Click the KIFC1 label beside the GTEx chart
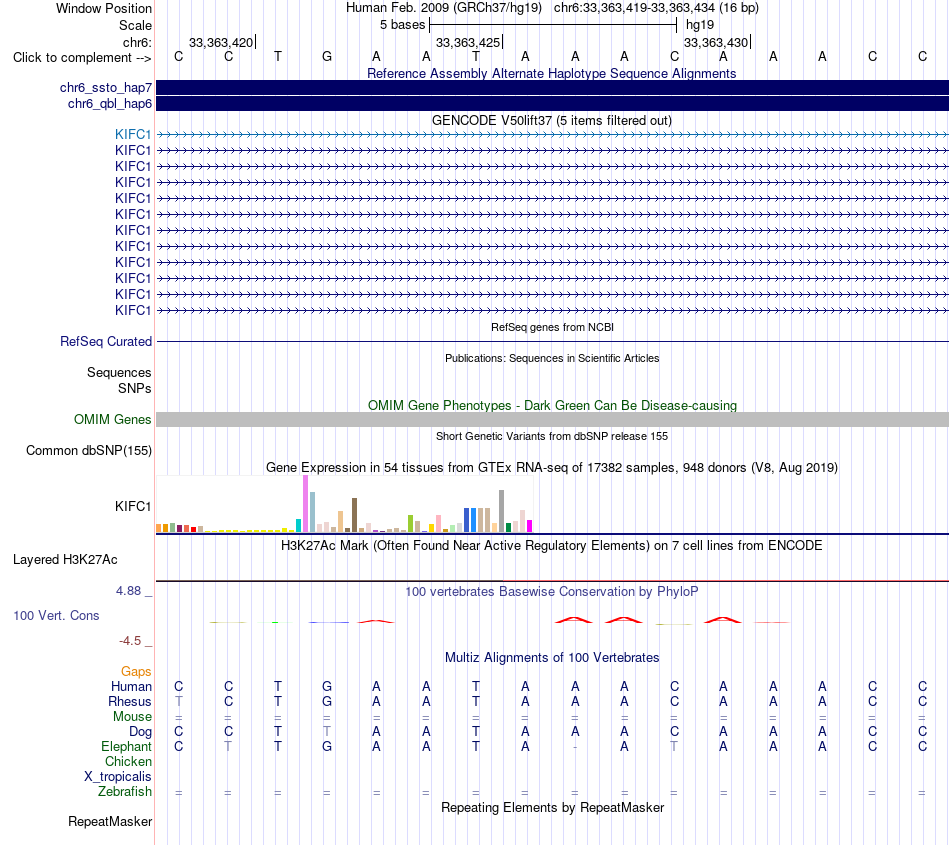This screenshot has width=950, height=845. (133, 506)
